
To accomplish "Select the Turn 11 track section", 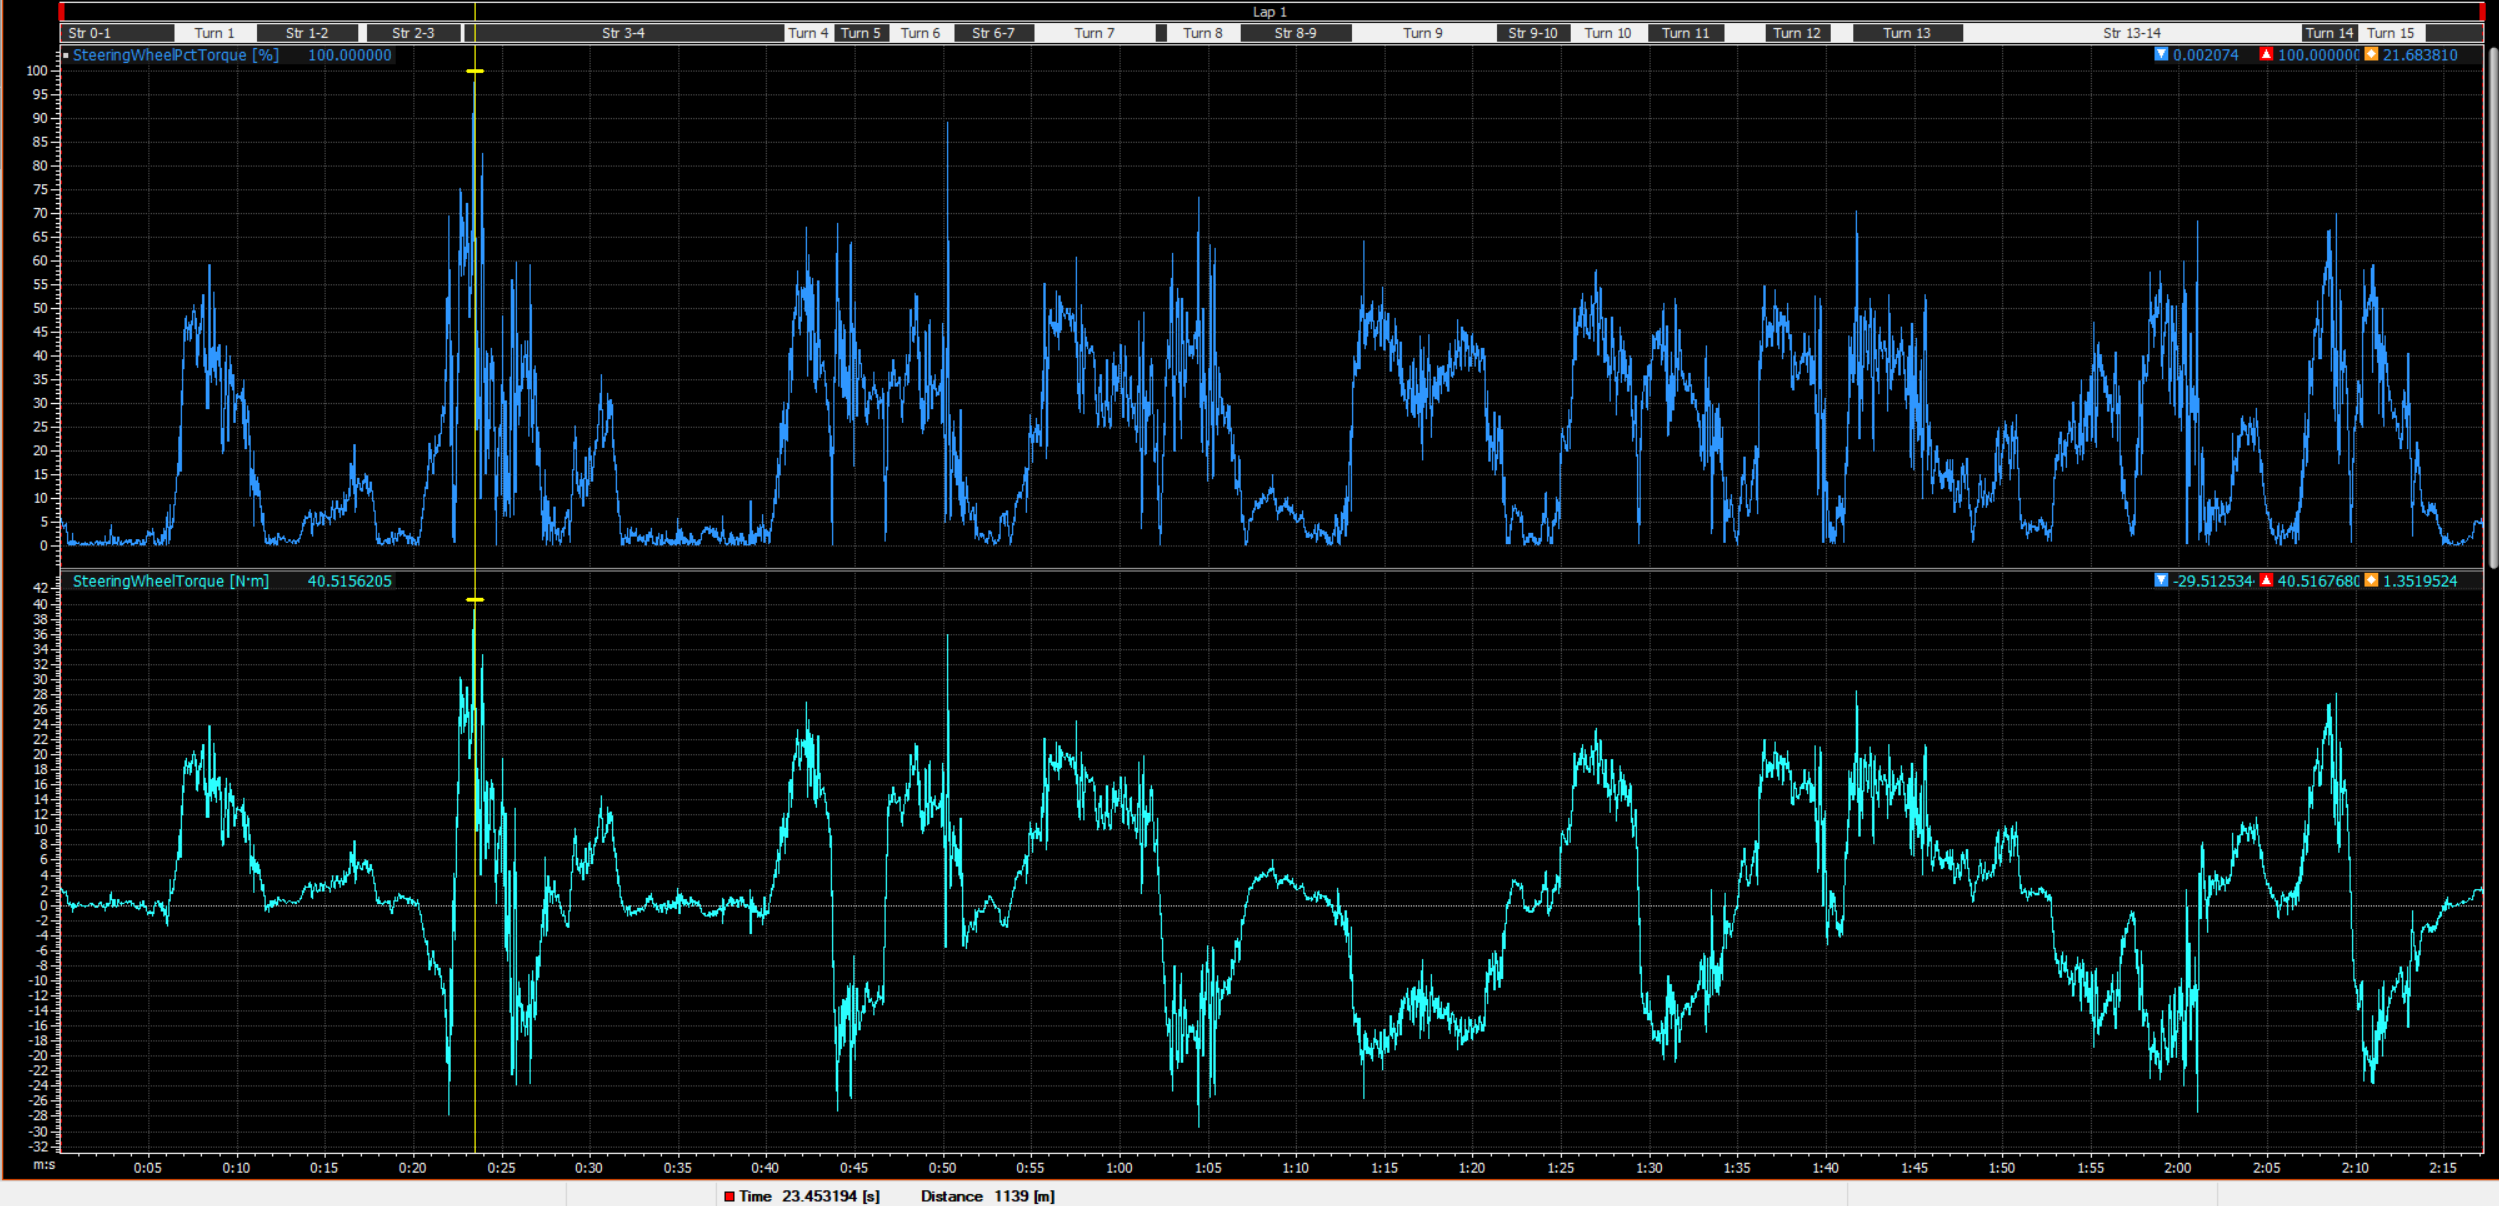I will pos(1686,33).
